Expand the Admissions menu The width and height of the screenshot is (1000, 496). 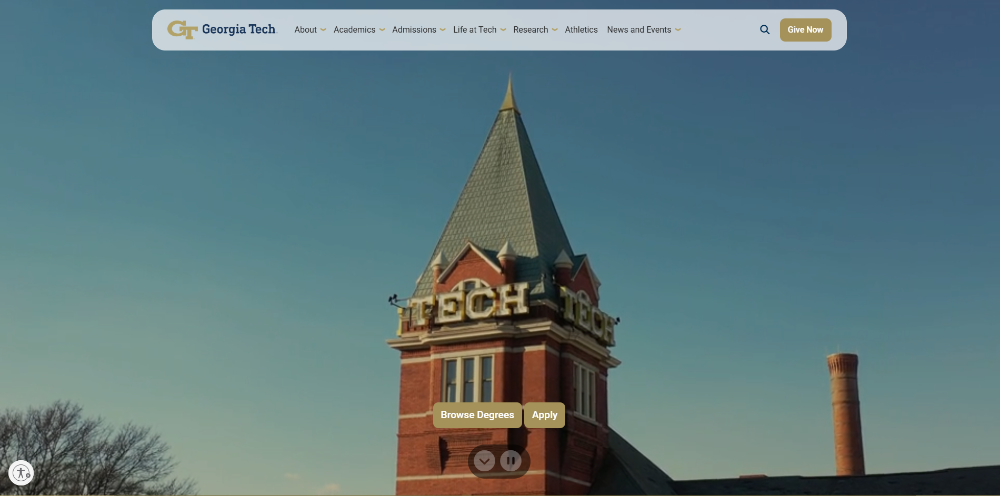click(418, 29)
